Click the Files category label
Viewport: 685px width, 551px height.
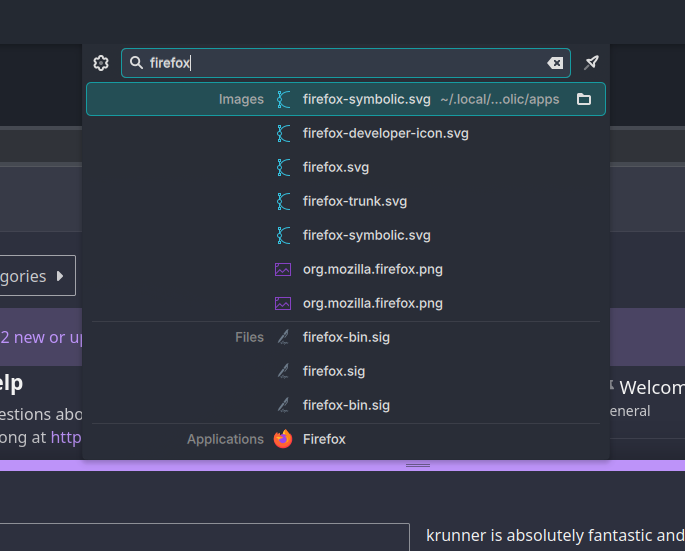click(x=249, y=337)
